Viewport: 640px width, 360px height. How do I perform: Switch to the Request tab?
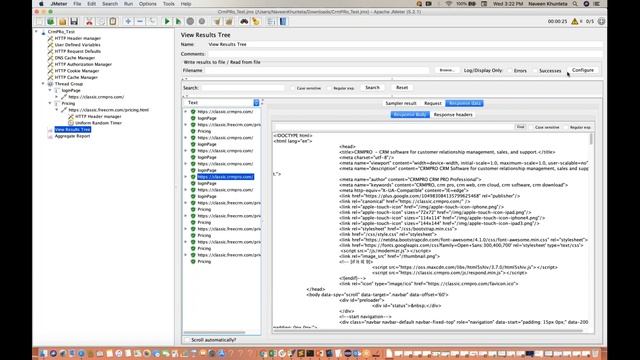(x=433, y=103)
